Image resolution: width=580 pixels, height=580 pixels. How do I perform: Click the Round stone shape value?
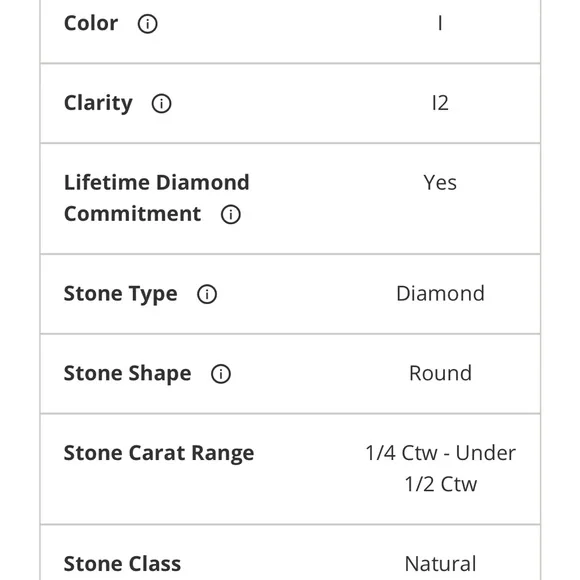click(x=440, y=373)
